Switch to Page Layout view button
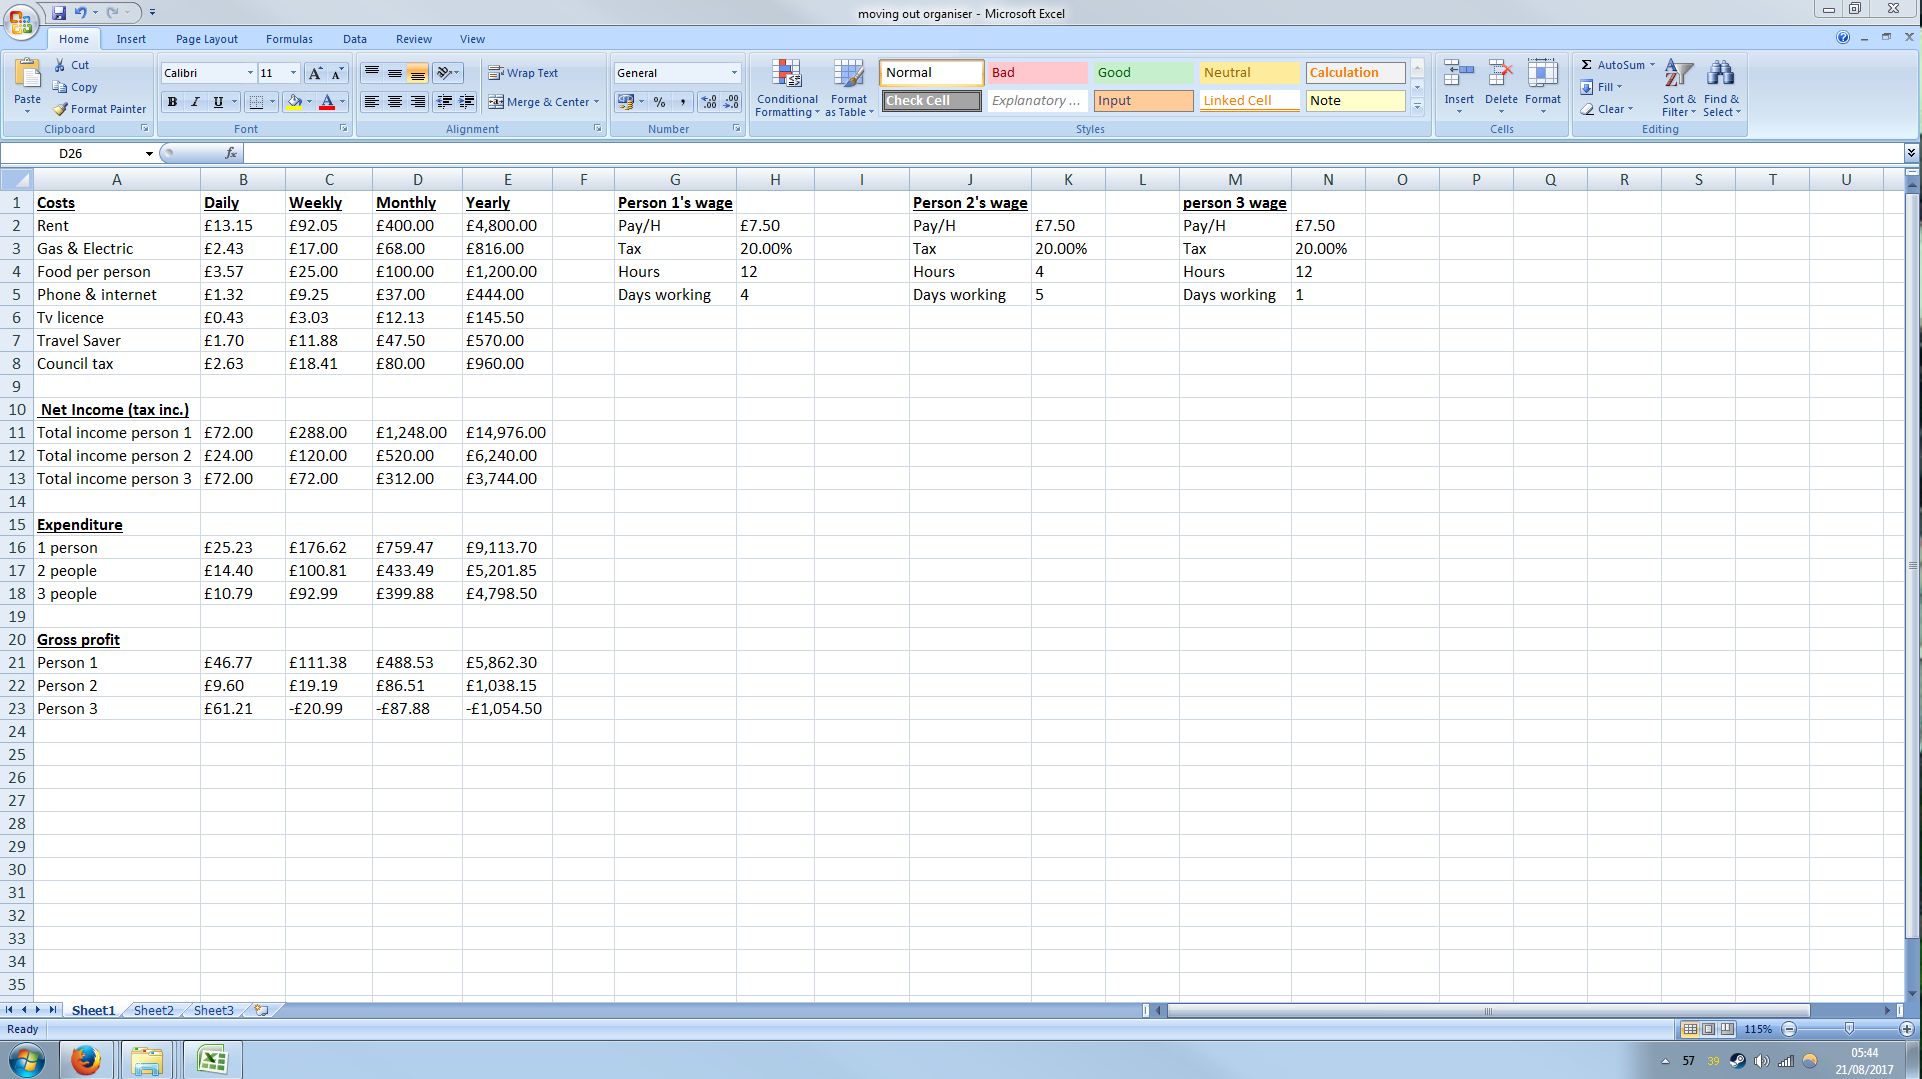The width and height of the screenshot is (1922, 1079). tap(1708, 1029)
